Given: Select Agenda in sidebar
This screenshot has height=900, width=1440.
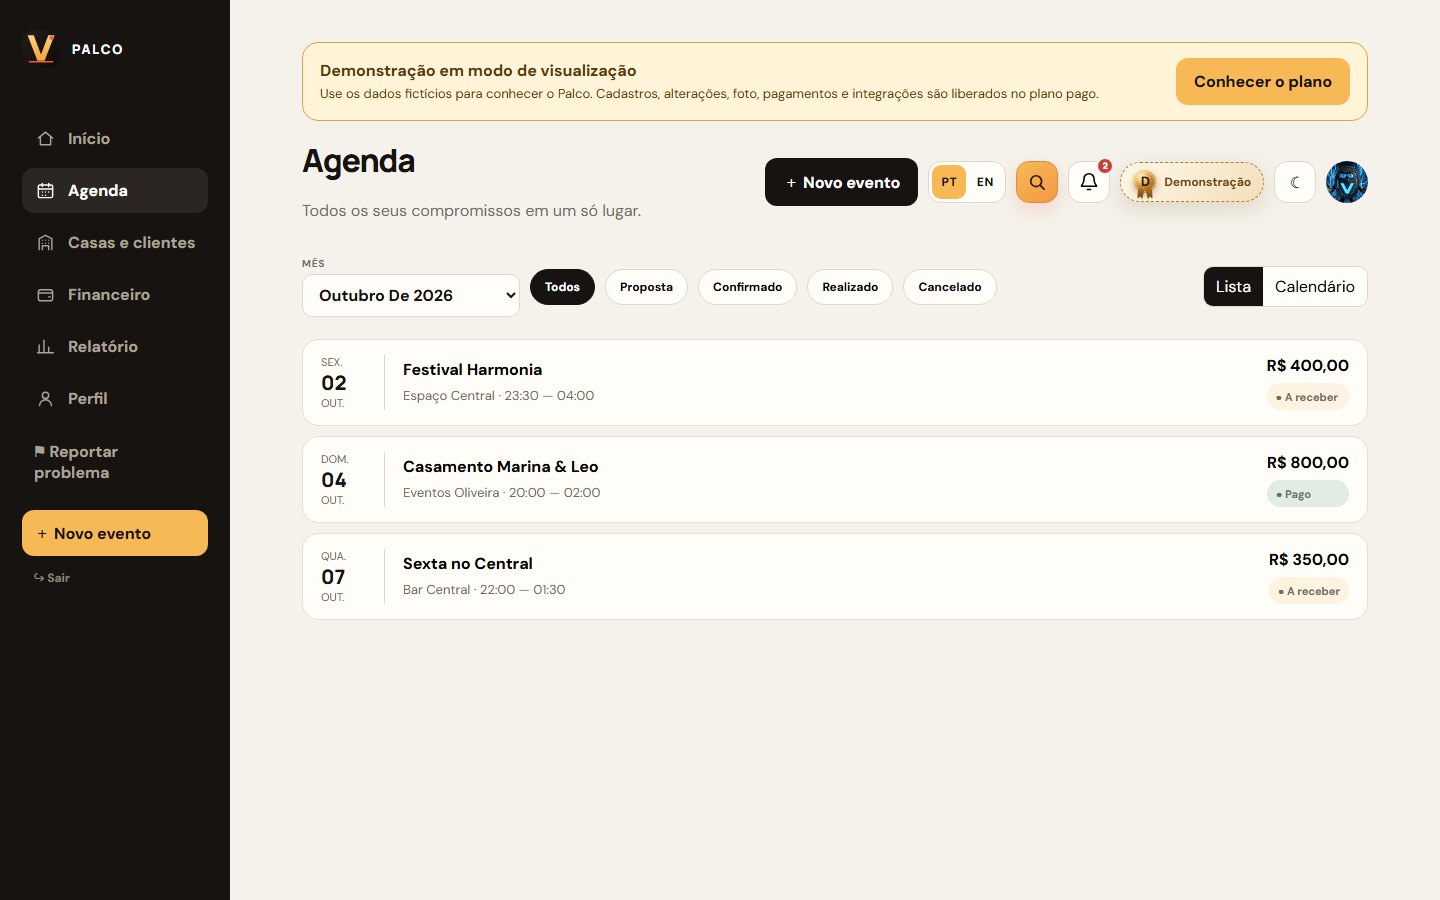Looking at the screenshot, I should (115, 191).
